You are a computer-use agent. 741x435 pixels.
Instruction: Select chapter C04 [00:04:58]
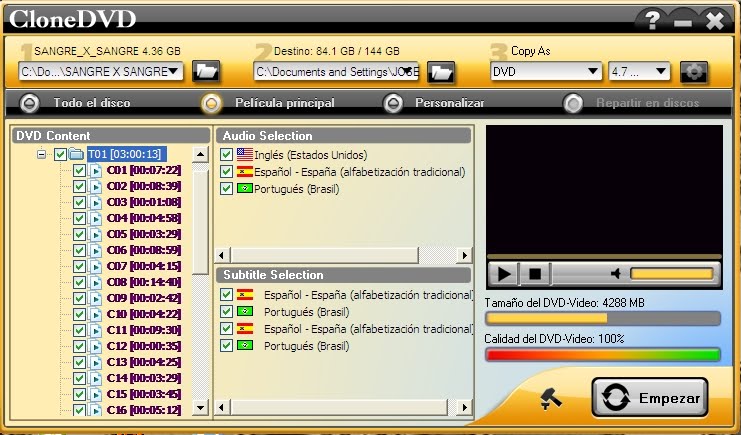(144, 218)
